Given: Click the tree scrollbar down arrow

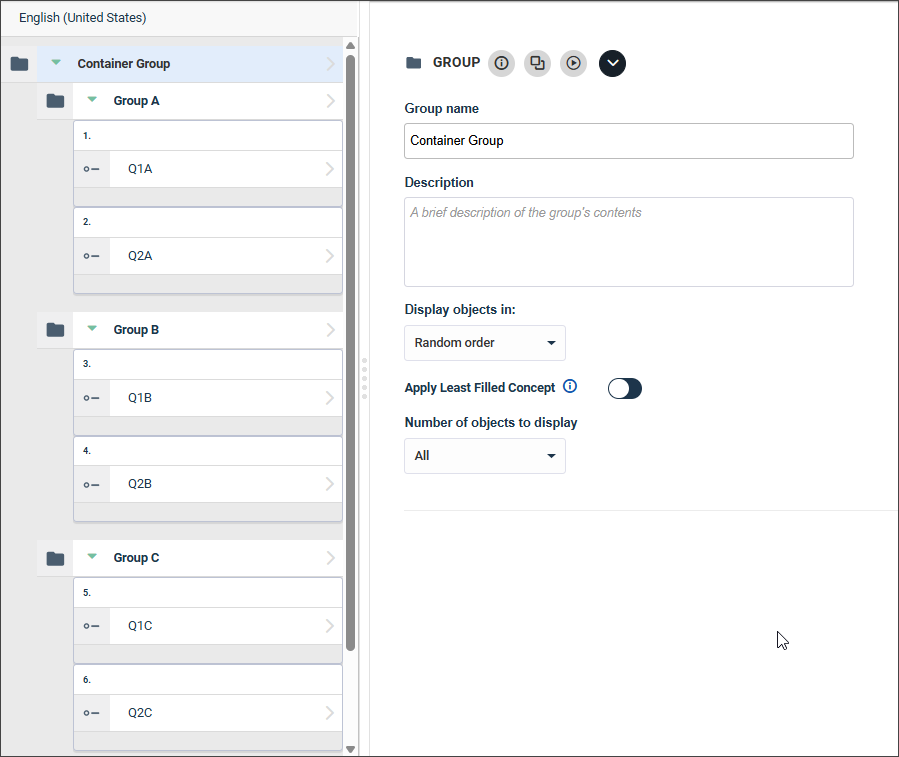Looking at the screenshot, I should pyautogui.click(x=350, y=750).
